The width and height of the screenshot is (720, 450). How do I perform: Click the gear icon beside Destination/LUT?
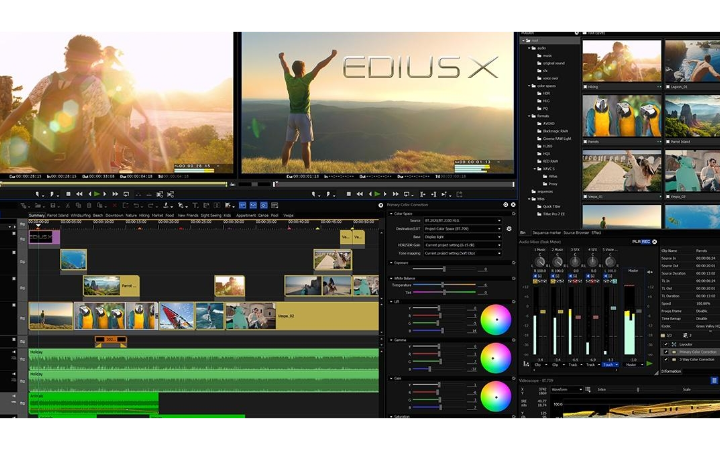pos(508,228)
